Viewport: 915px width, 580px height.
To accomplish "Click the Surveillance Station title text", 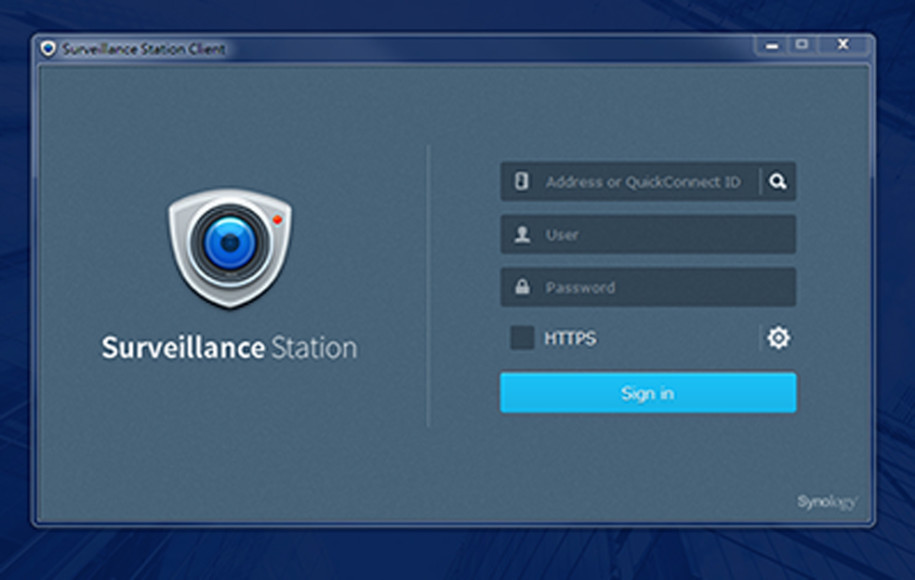I will (x=229, y=348).
